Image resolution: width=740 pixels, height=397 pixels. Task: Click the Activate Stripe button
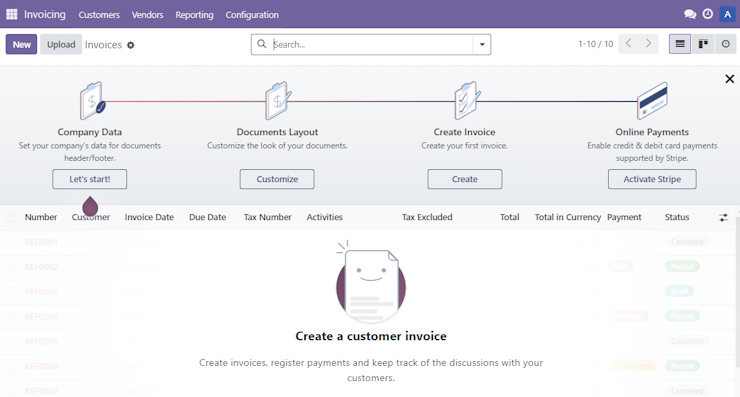[x=652, y=179]
